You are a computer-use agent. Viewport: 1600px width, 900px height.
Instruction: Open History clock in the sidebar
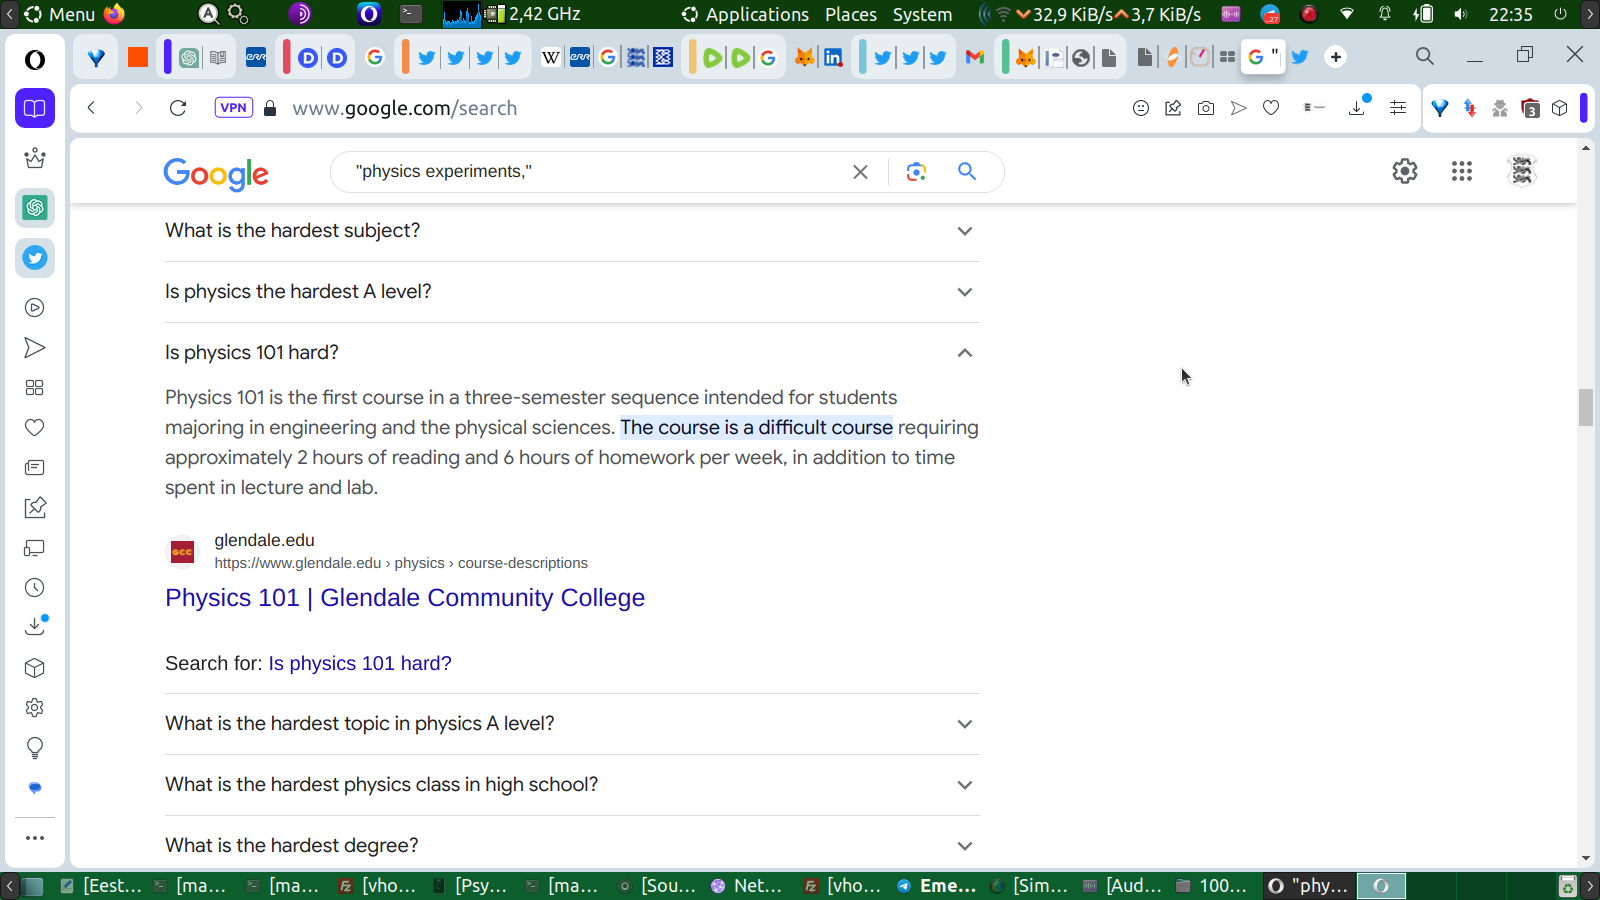pos(35,588)
